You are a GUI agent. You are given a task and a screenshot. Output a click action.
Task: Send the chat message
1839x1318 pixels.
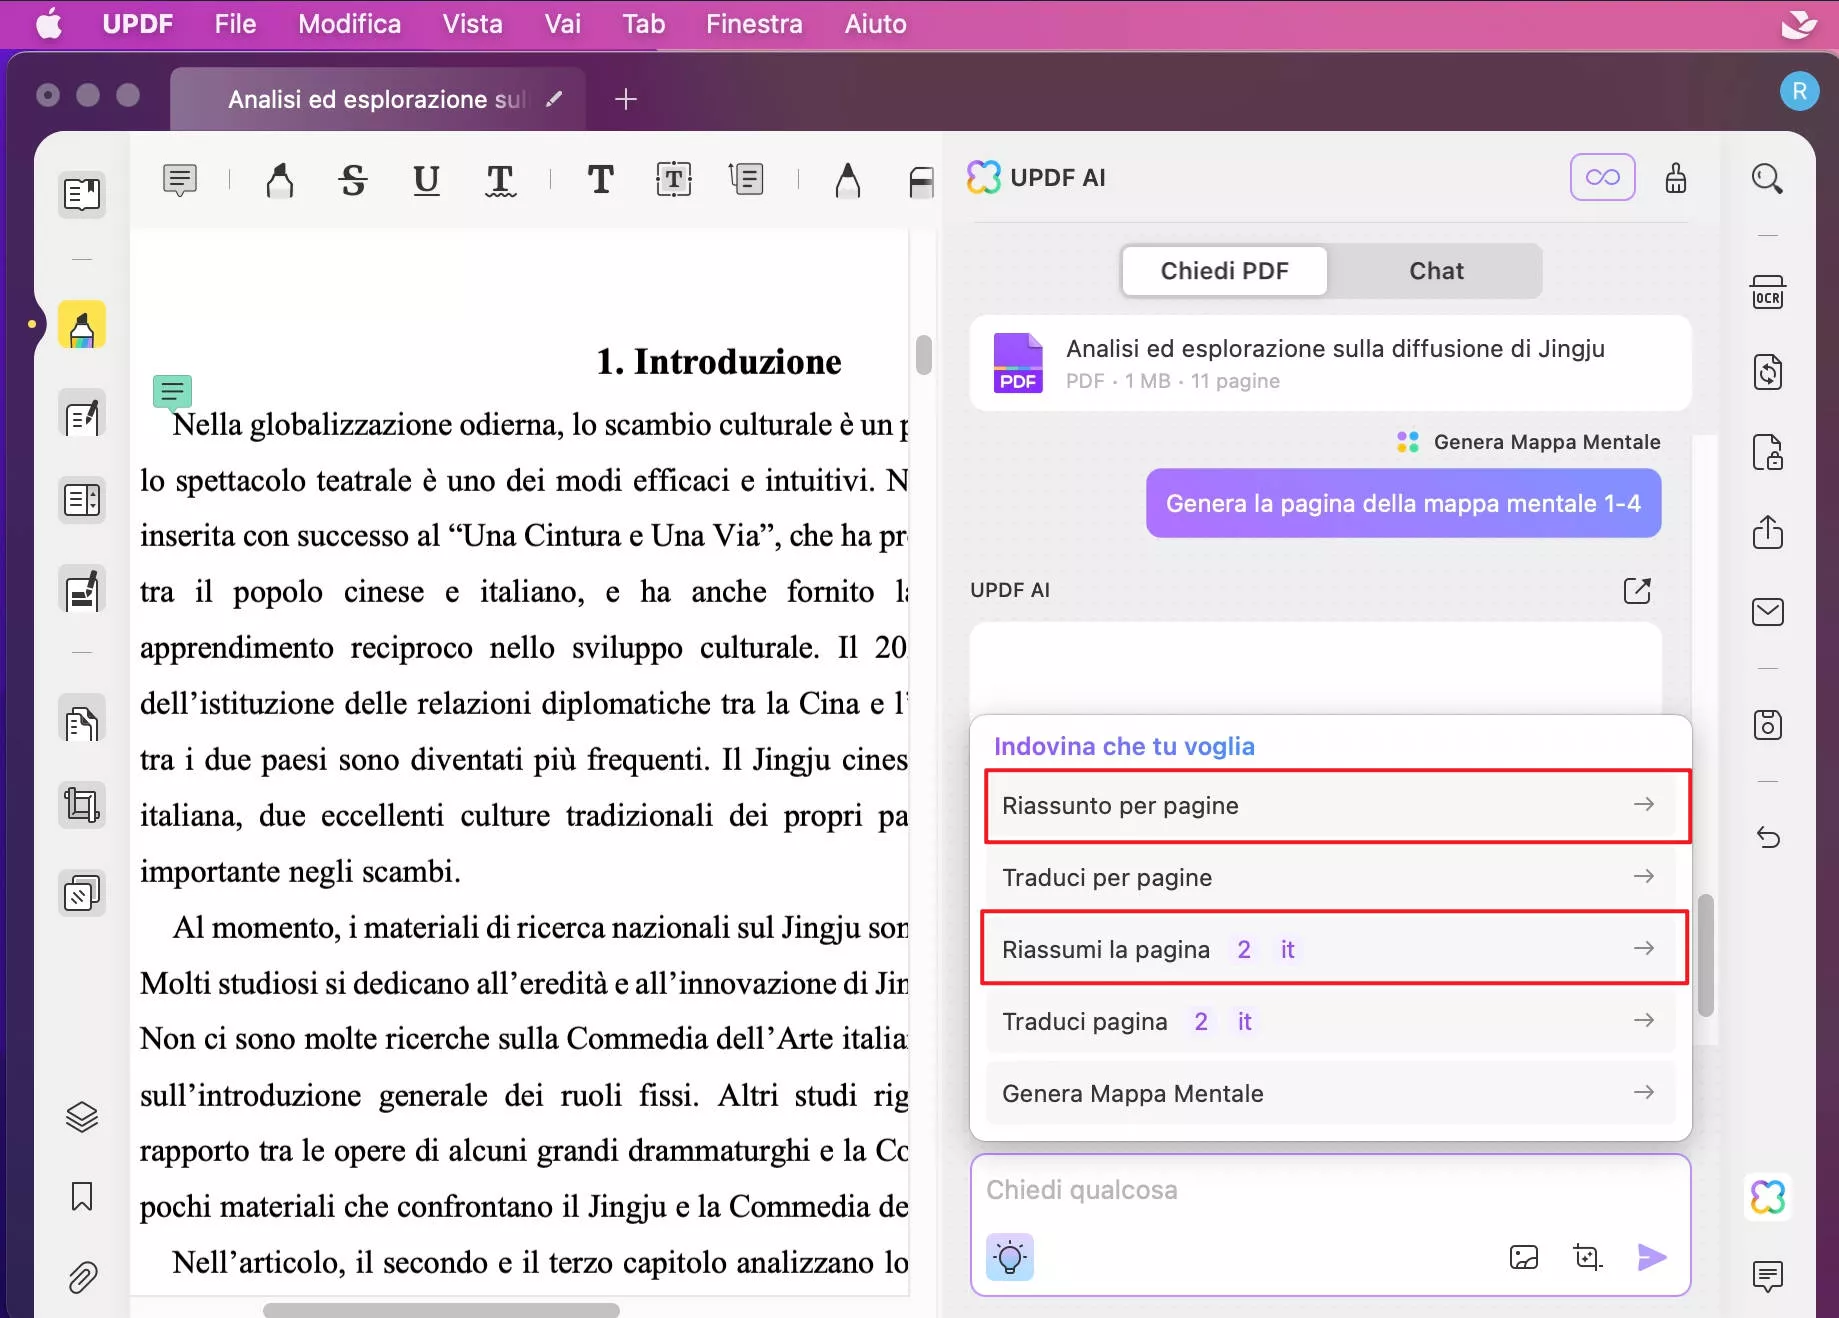click(1652, 1257)
